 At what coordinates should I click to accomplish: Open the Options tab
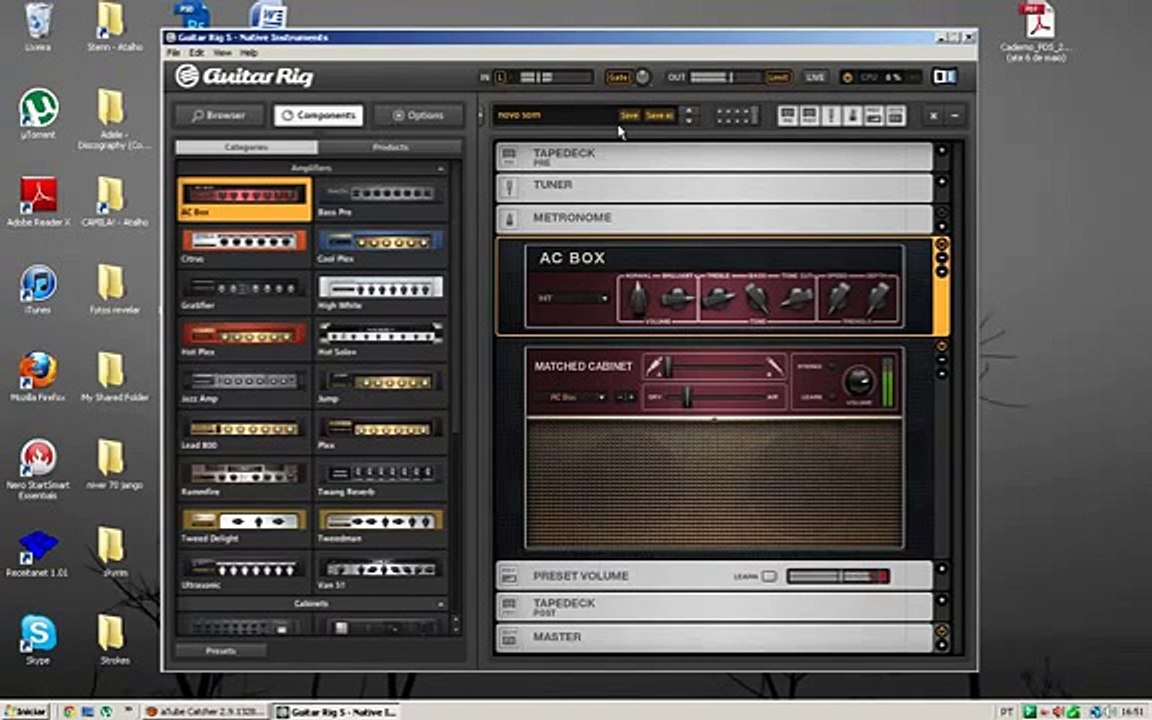418,115
